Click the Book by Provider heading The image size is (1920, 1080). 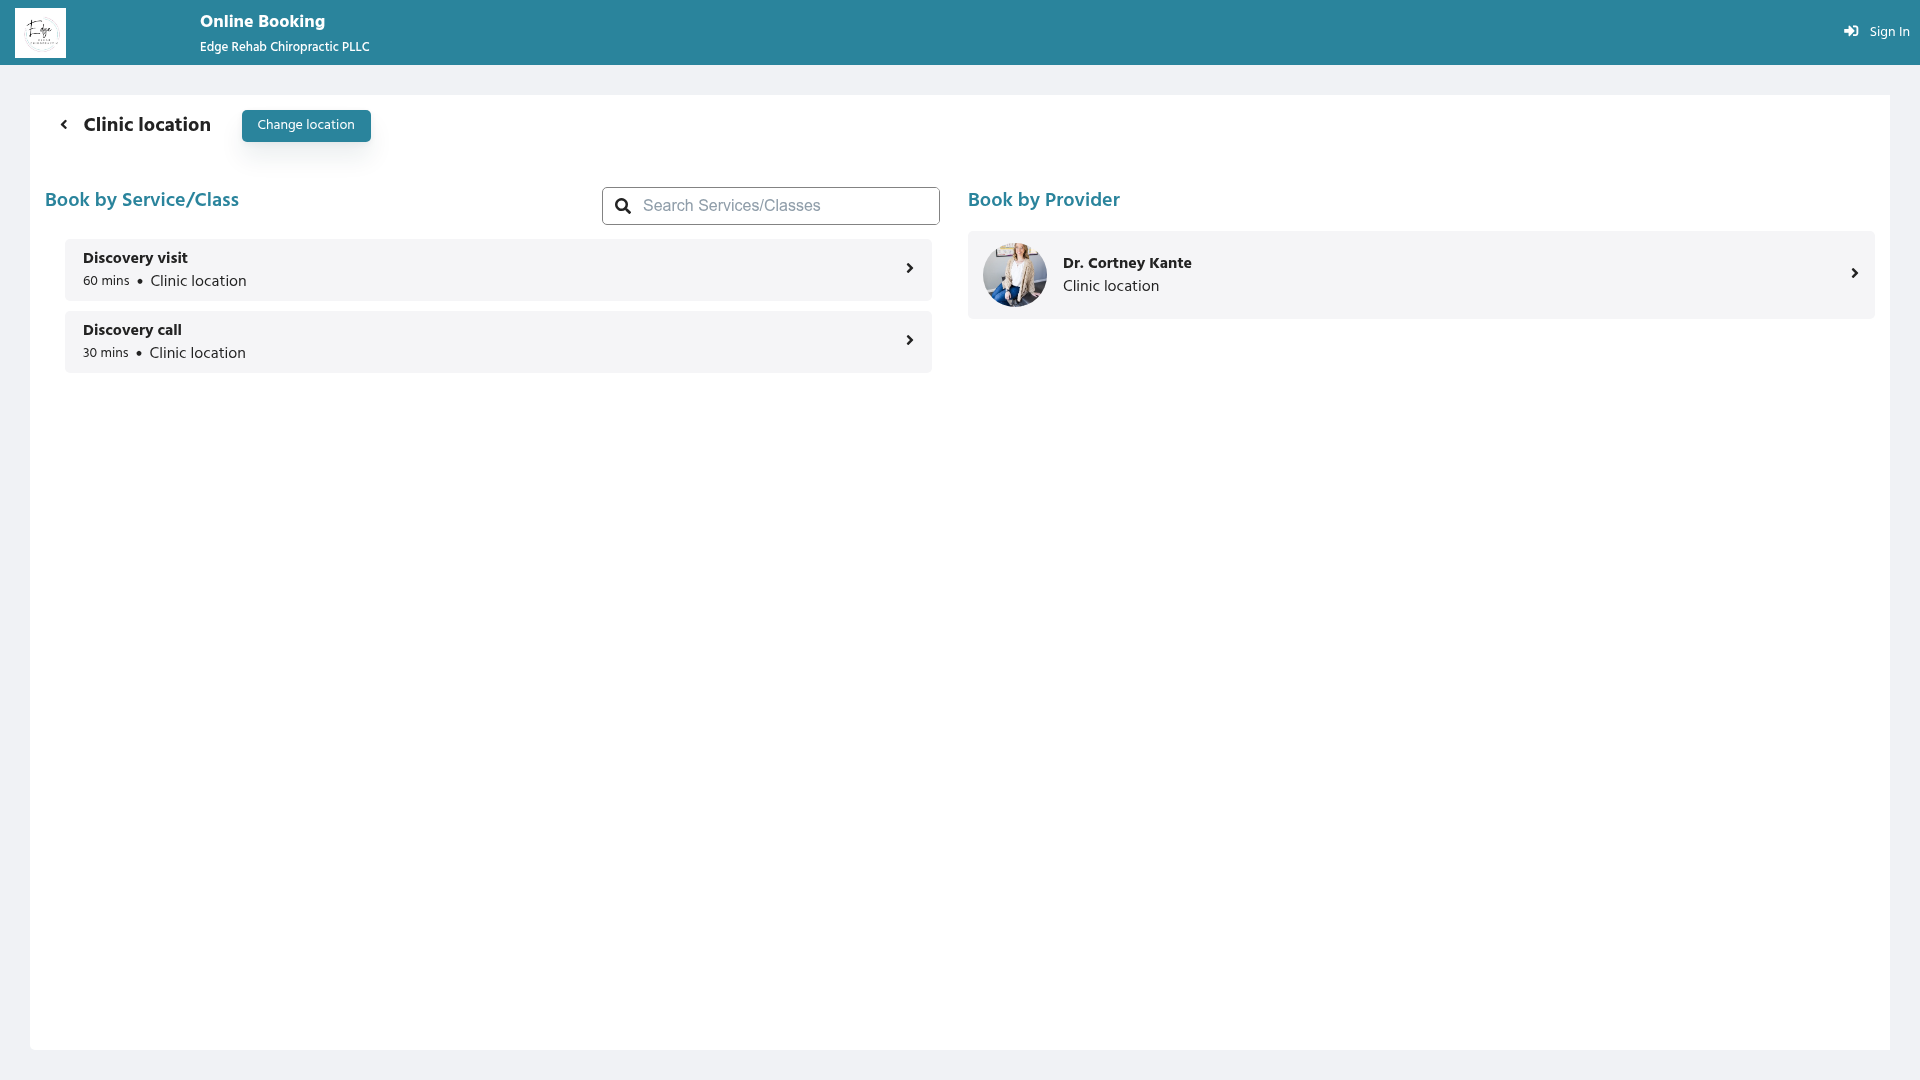click(1043, 200)
